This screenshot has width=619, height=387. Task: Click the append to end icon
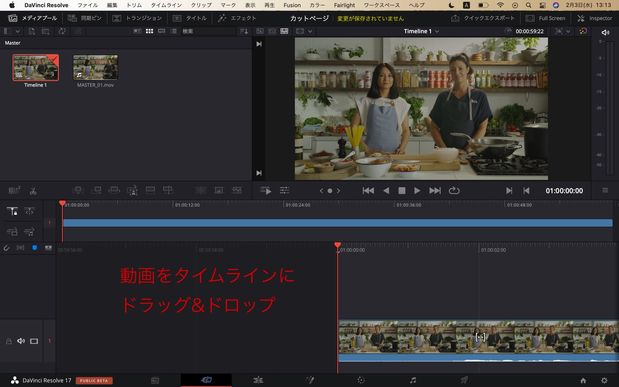point(96,190)
